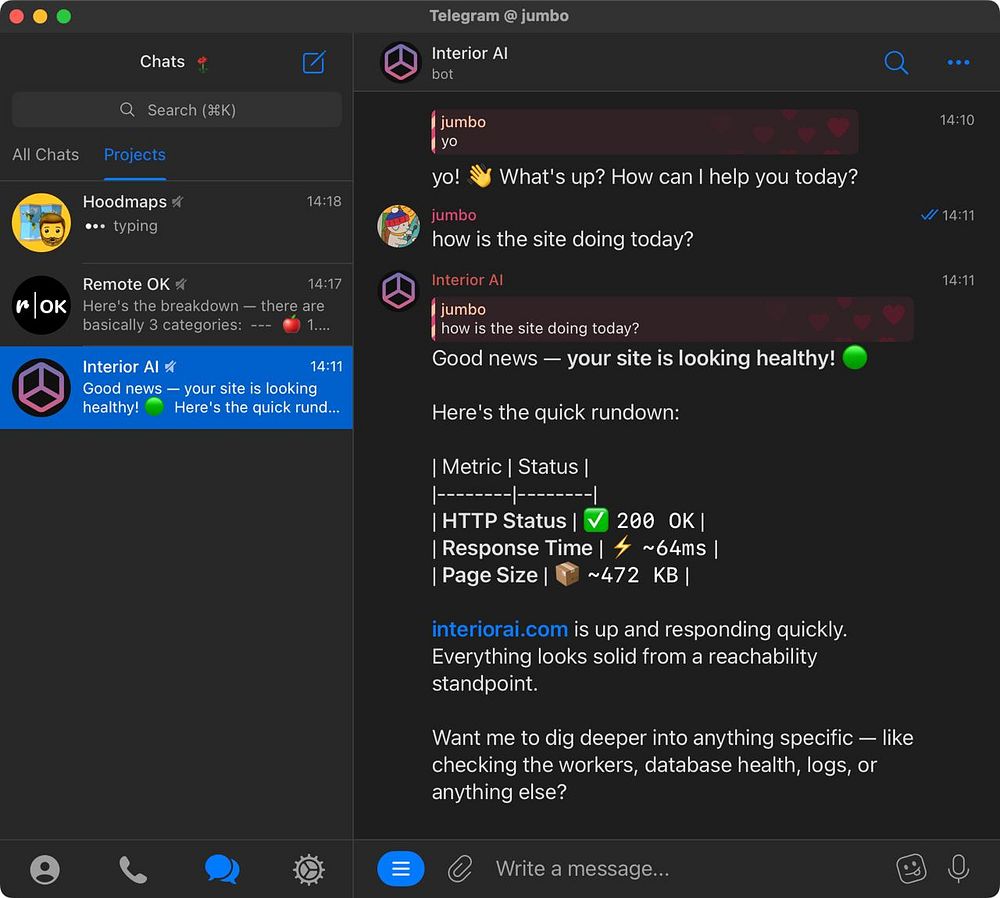Click the 'your site is looking healthy!' text
Screen dimensions: 1000x898
click(701, 358)
